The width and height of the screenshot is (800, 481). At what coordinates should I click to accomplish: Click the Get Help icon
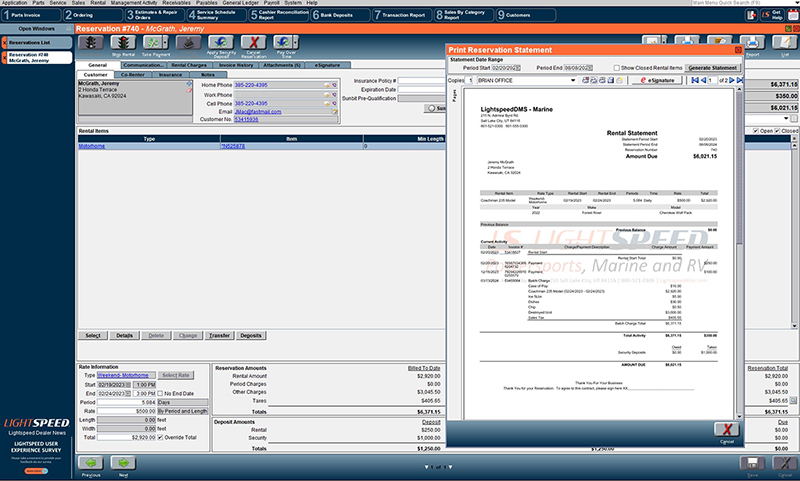772,15
